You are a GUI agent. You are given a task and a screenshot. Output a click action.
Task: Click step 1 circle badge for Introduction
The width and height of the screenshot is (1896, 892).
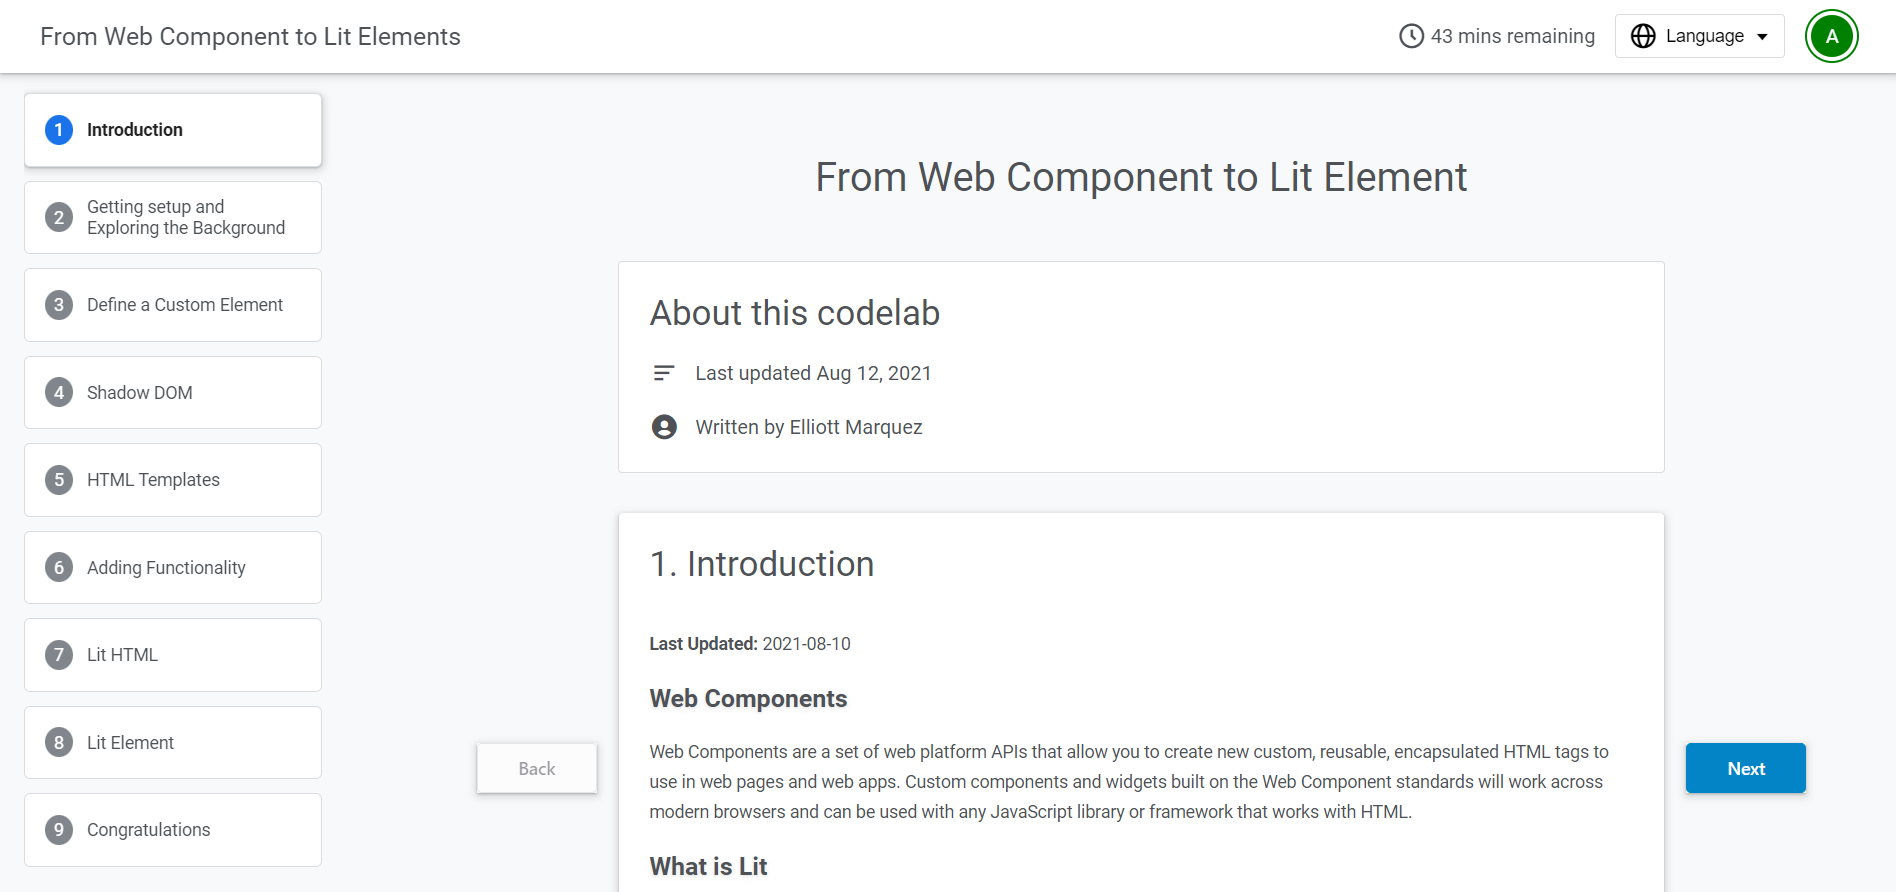pyautogui.click(x=59, y=130)
